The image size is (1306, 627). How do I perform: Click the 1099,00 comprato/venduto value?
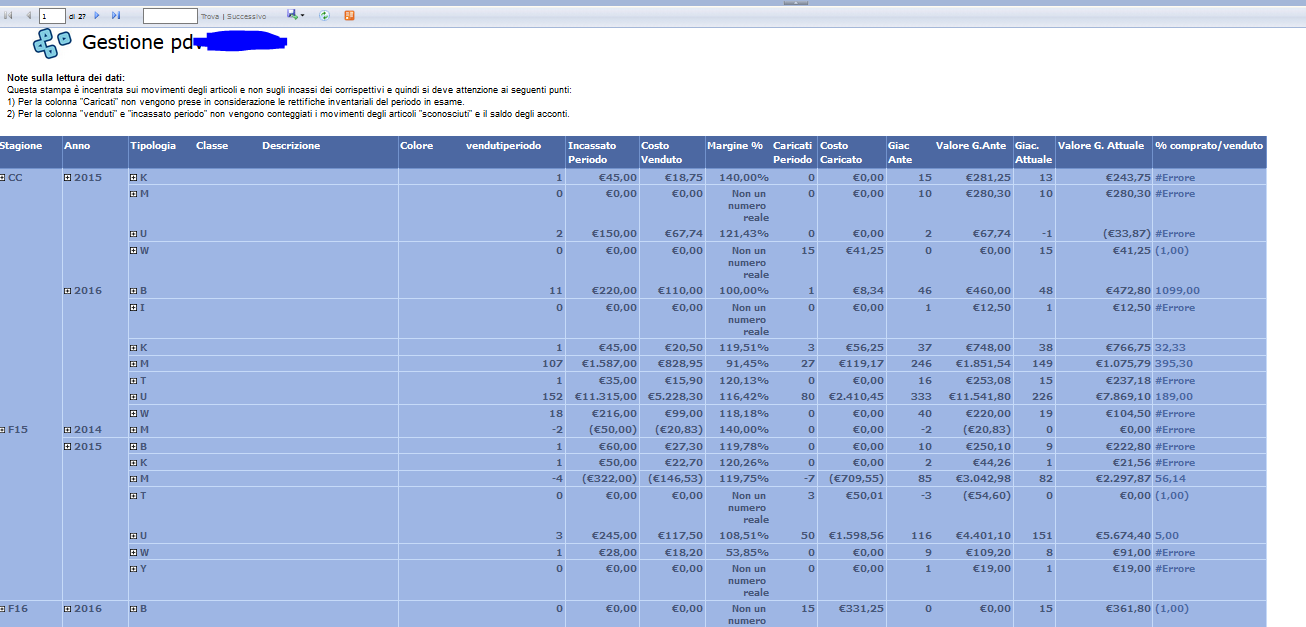(1177, 291)
